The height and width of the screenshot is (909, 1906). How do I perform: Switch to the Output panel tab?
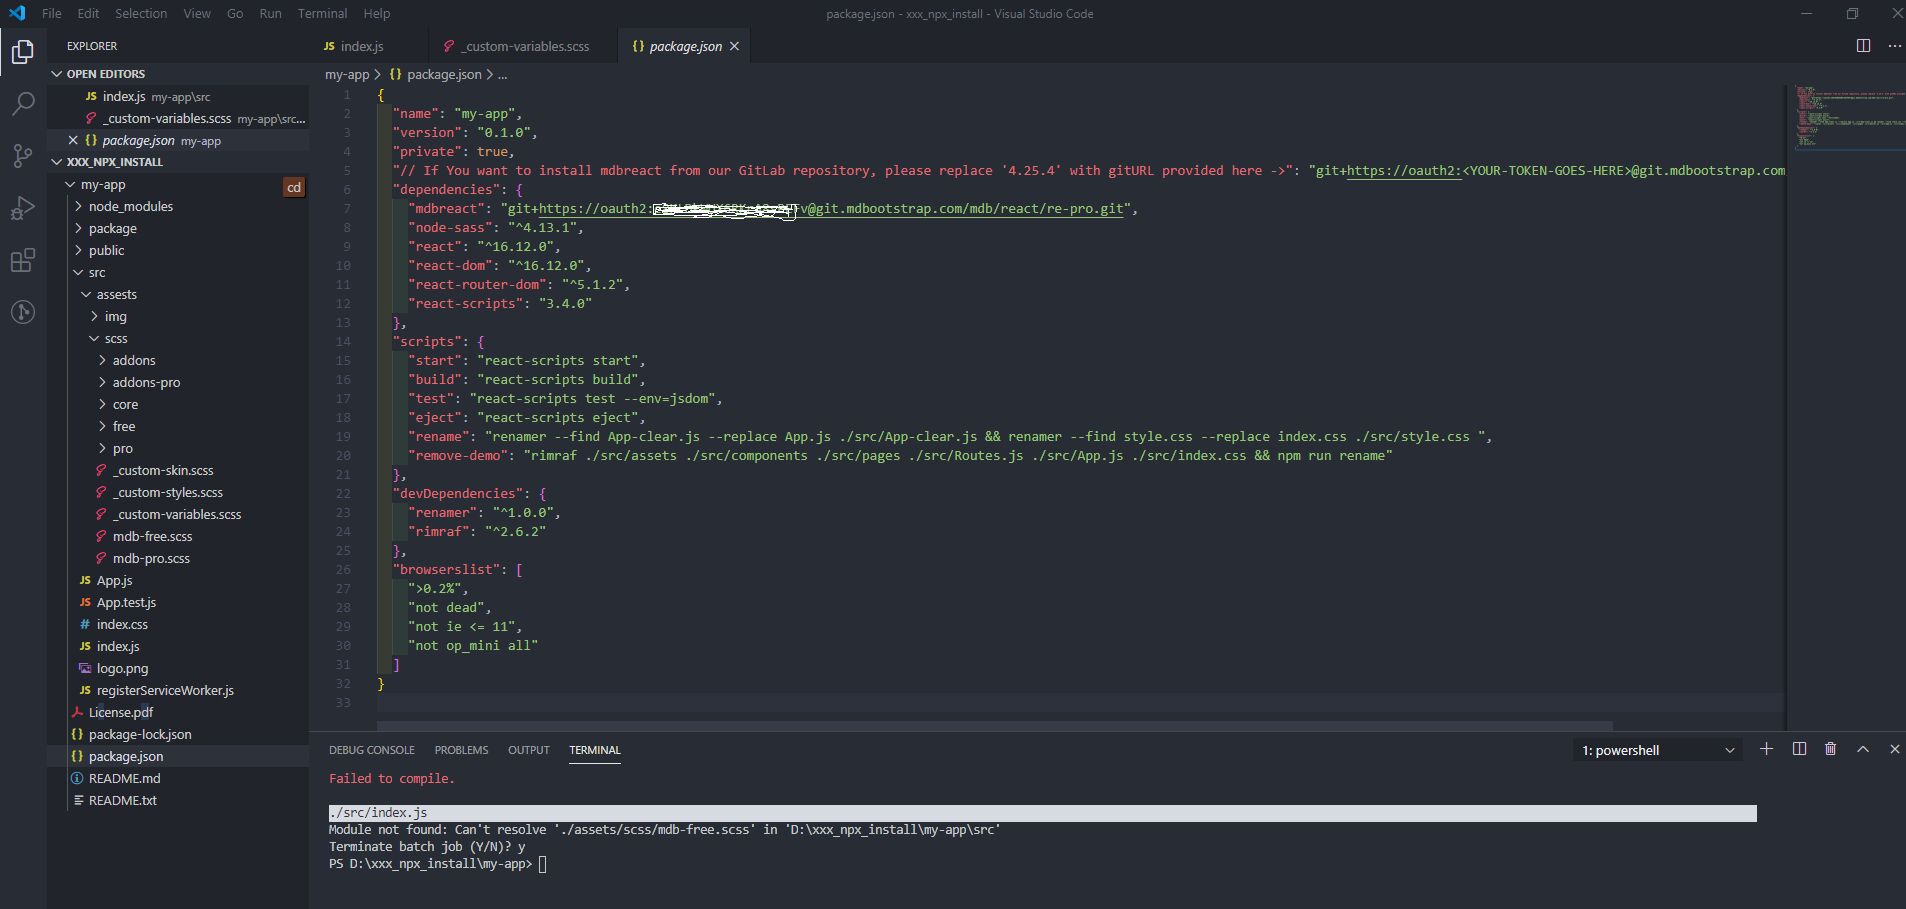pyautogui.click(x=529, y=750)
